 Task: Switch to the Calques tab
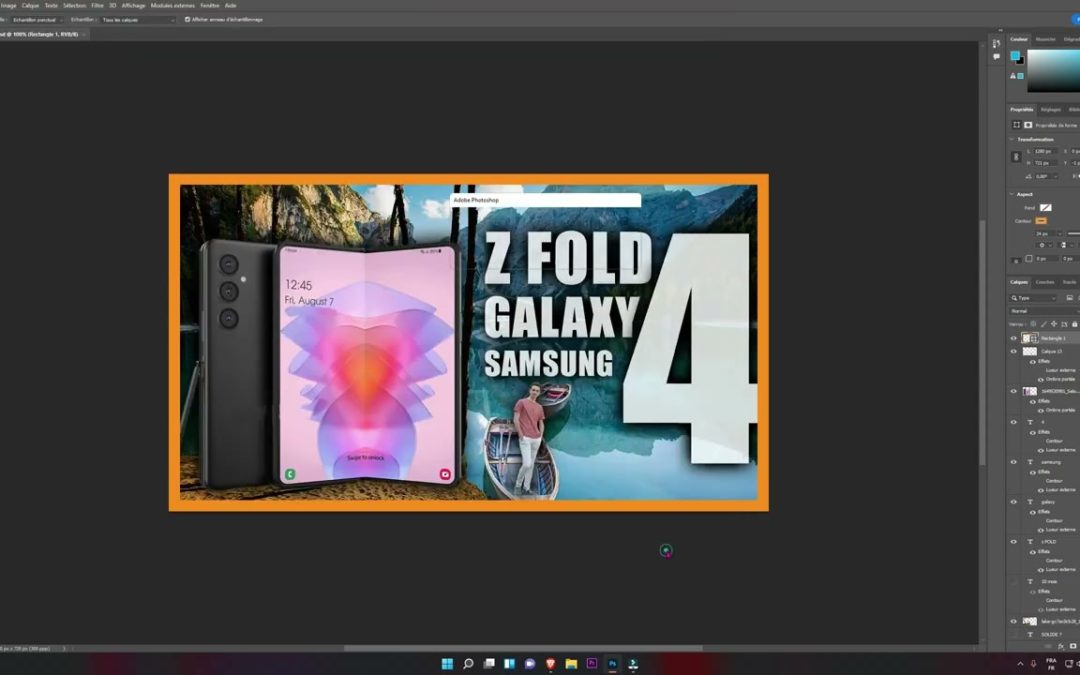1019,282
